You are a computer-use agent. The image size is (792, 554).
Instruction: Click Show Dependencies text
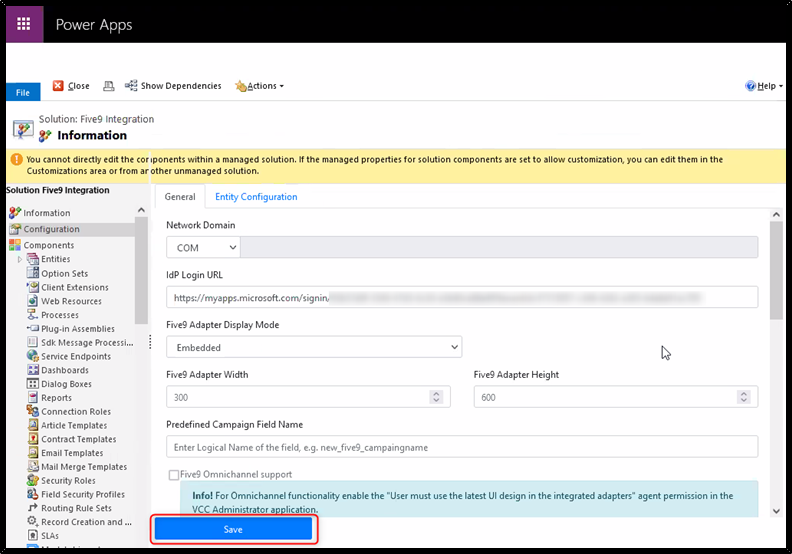[x=181, y=86]
